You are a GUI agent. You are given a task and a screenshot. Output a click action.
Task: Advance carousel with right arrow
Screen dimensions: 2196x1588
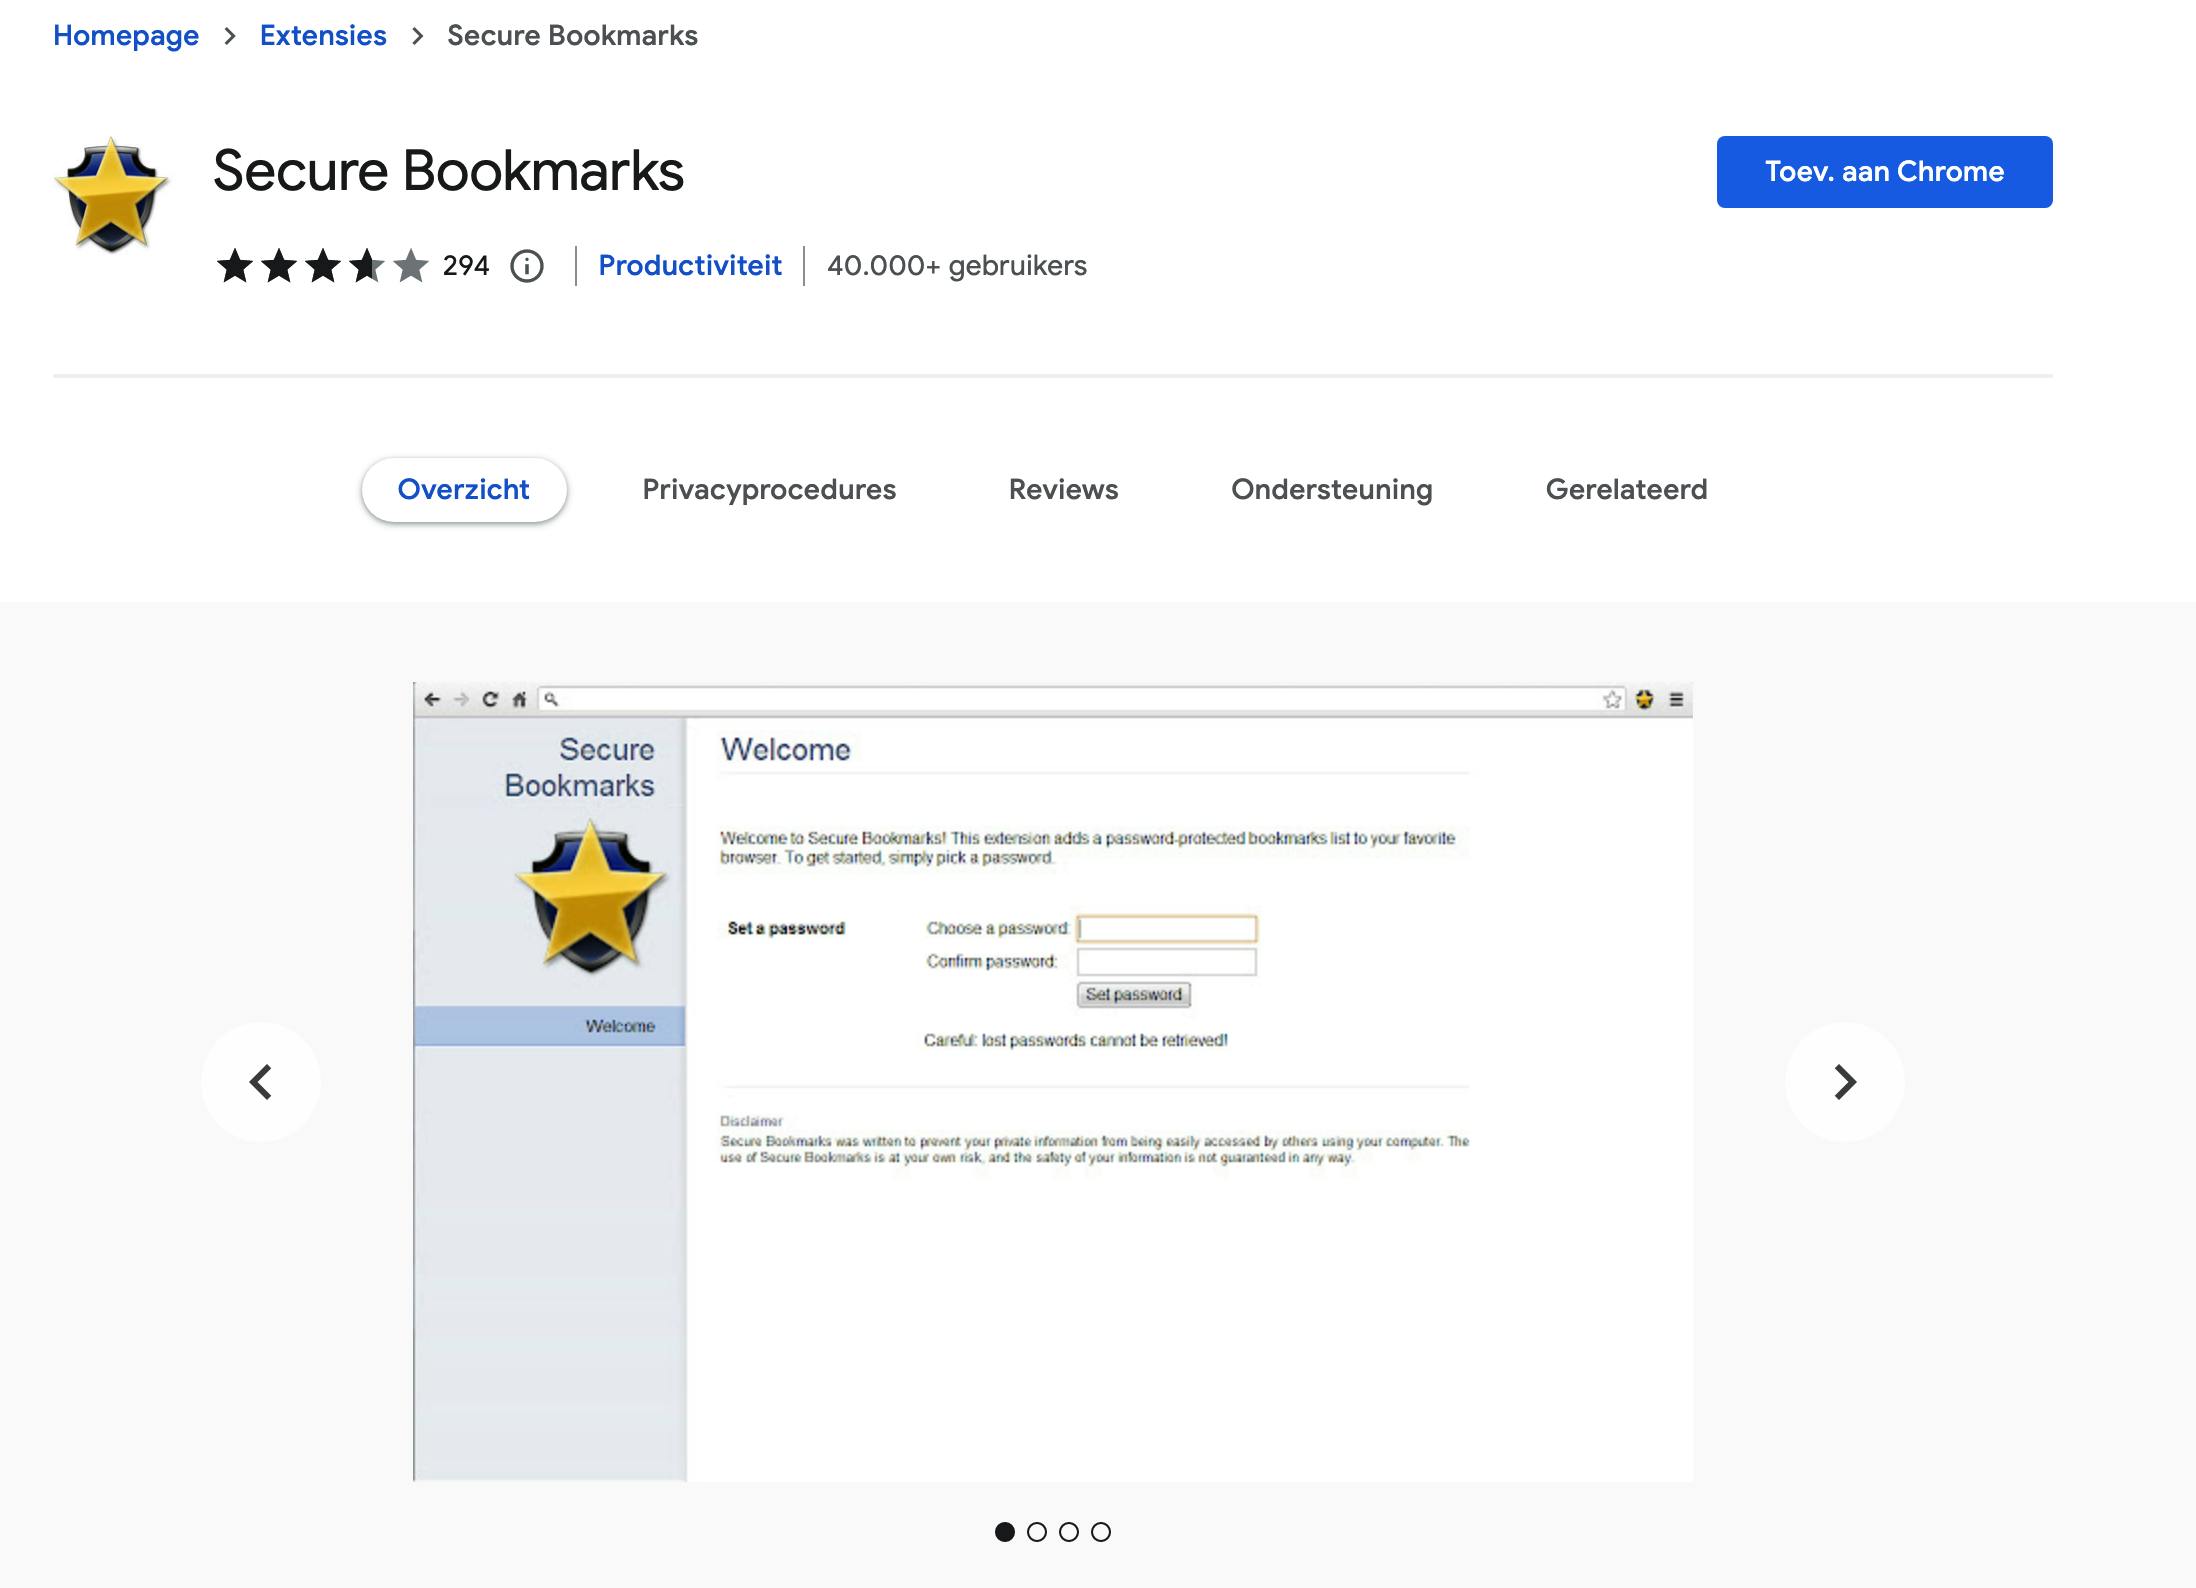click(1844, 1082)
